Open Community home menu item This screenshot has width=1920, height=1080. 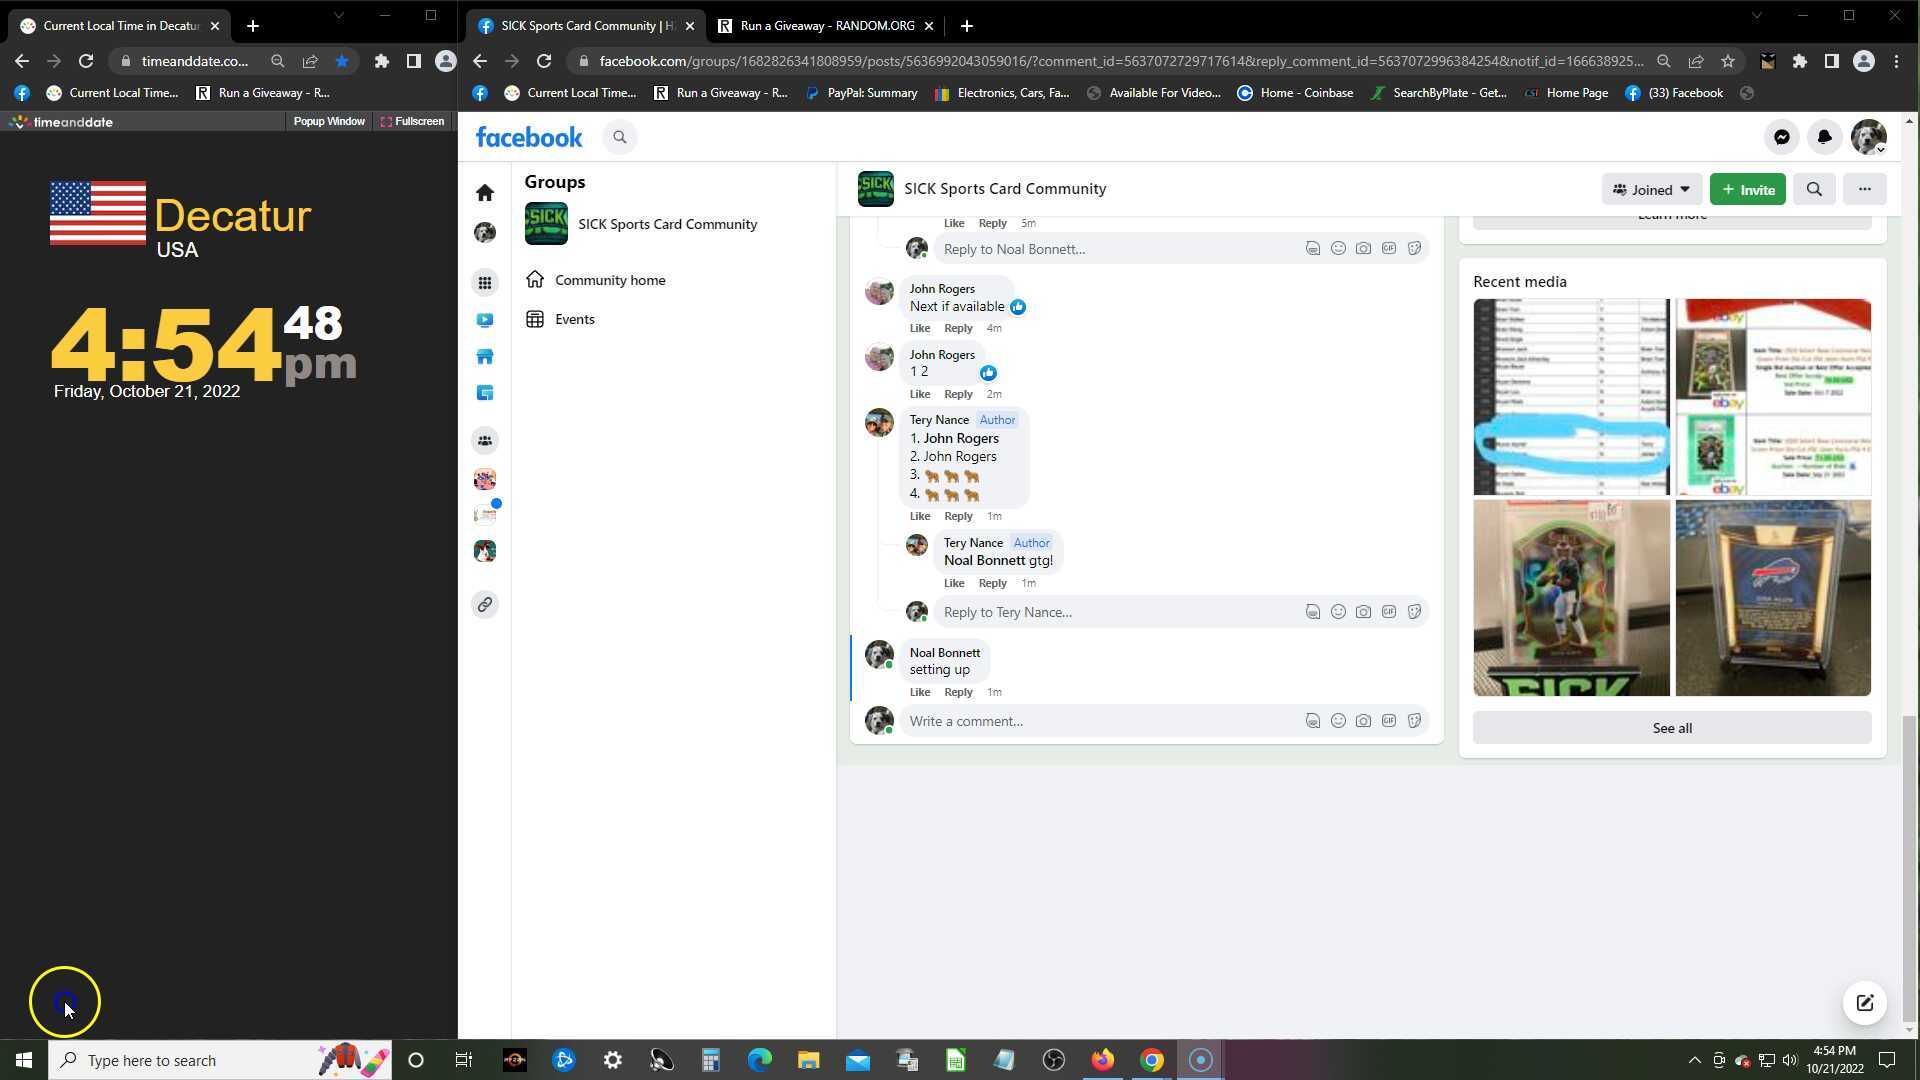point(610,280)
